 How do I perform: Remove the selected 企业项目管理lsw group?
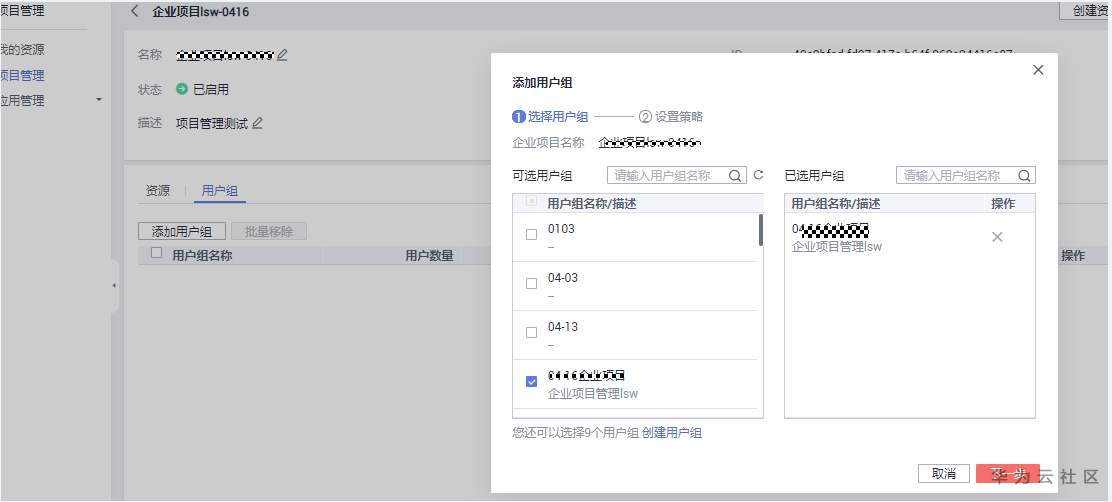[x=997, y=237]
